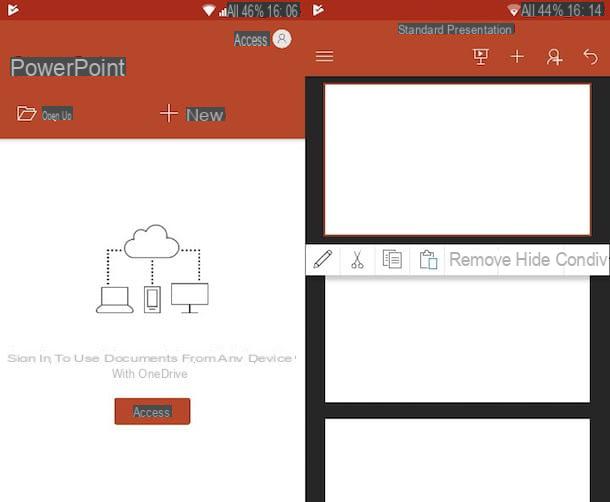
Task: Tap the Wi-Fi icon in left status bar
Action: tap(209, 11)
